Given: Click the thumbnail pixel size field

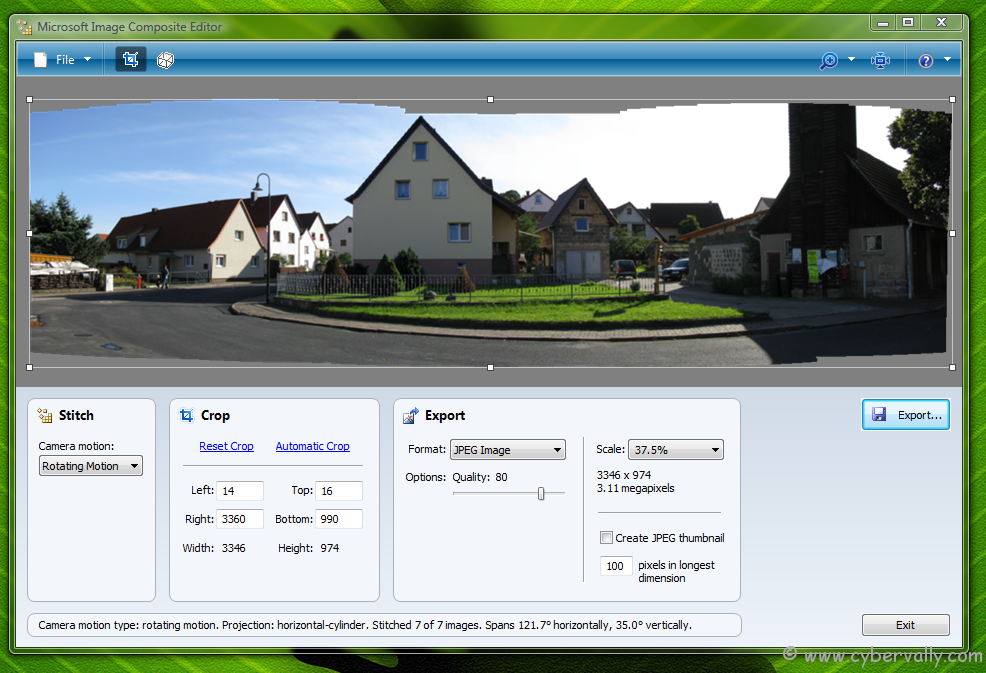Looking at the screenshot, I should 616,566.
